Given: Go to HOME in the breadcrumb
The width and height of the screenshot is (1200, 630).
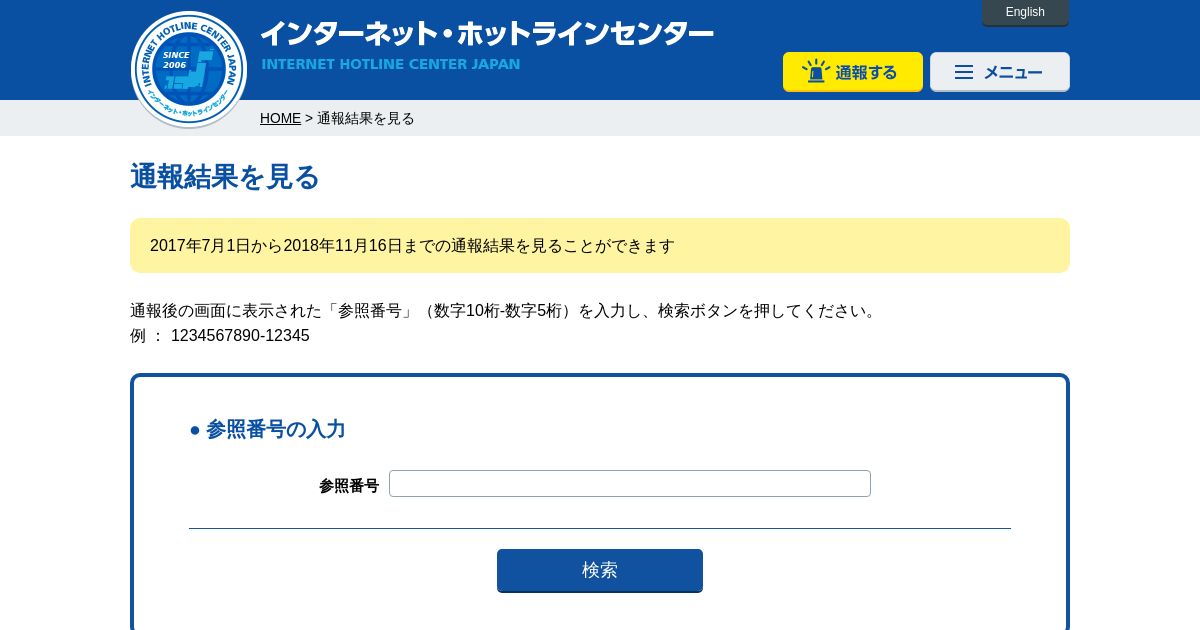Looking at the screenshot, I should pos(280,118).
